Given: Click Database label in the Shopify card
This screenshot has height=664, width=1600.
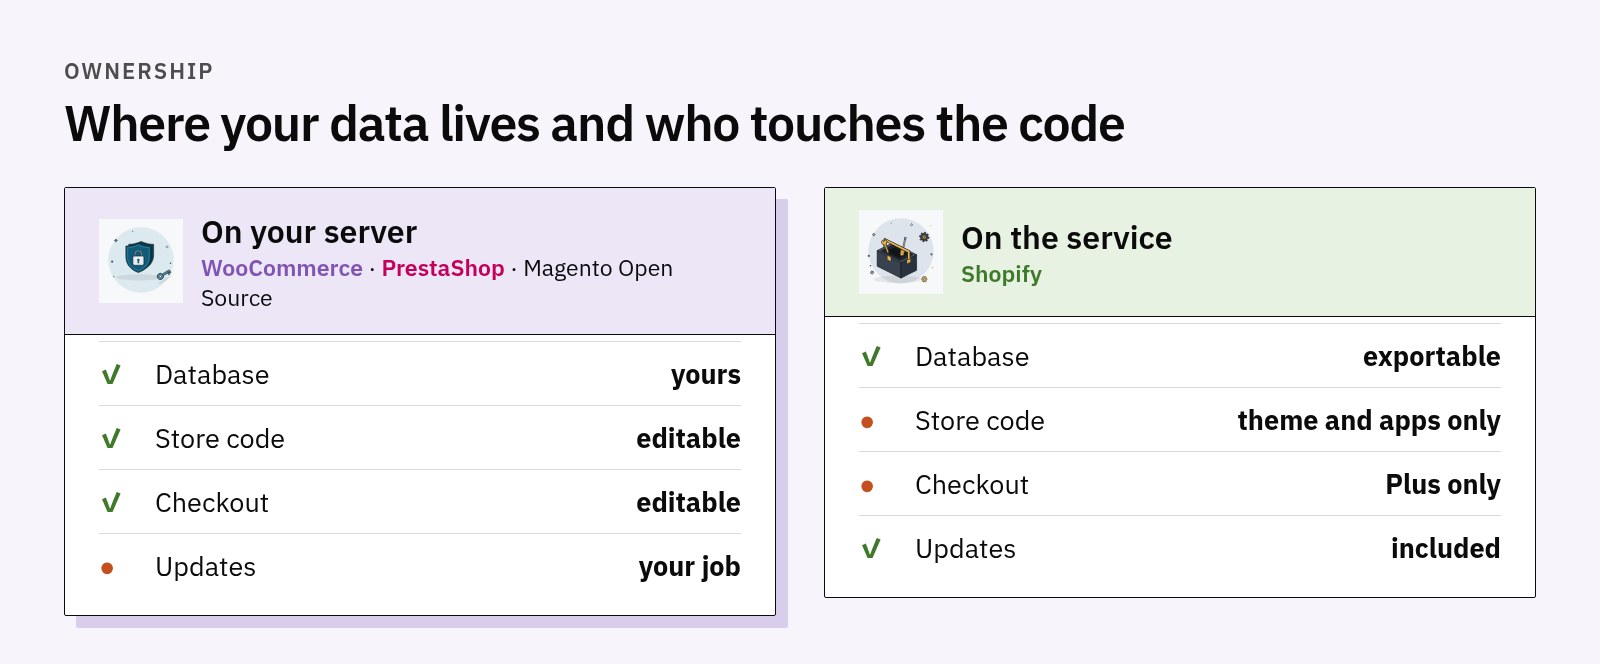Looking at the screenshot, I should click(972, 357).
